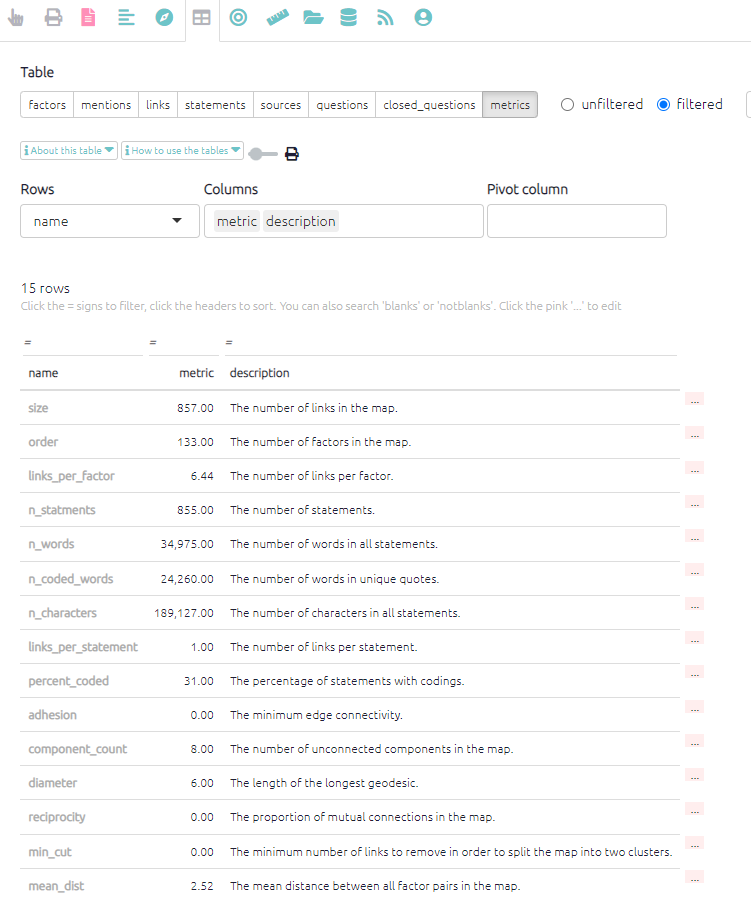
Task: Sort by the metric column header
Action: point(196,373)
